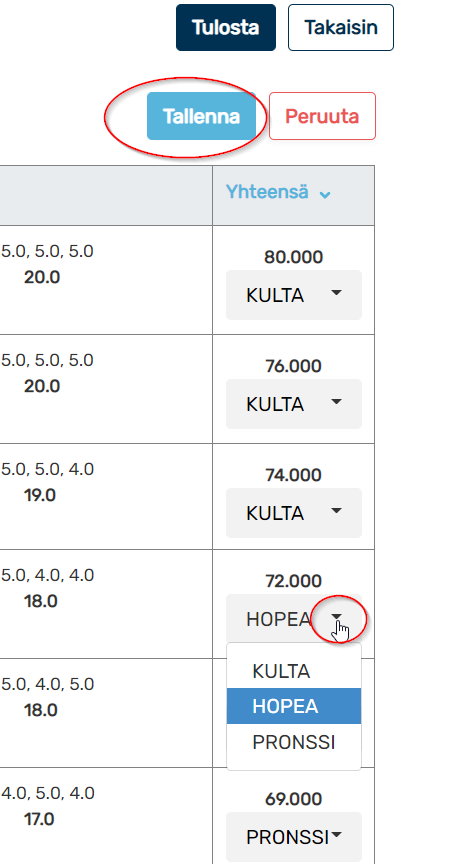Go back with the Takaisin button
This screenshot has height=864, width=451.
pos(341,28)
